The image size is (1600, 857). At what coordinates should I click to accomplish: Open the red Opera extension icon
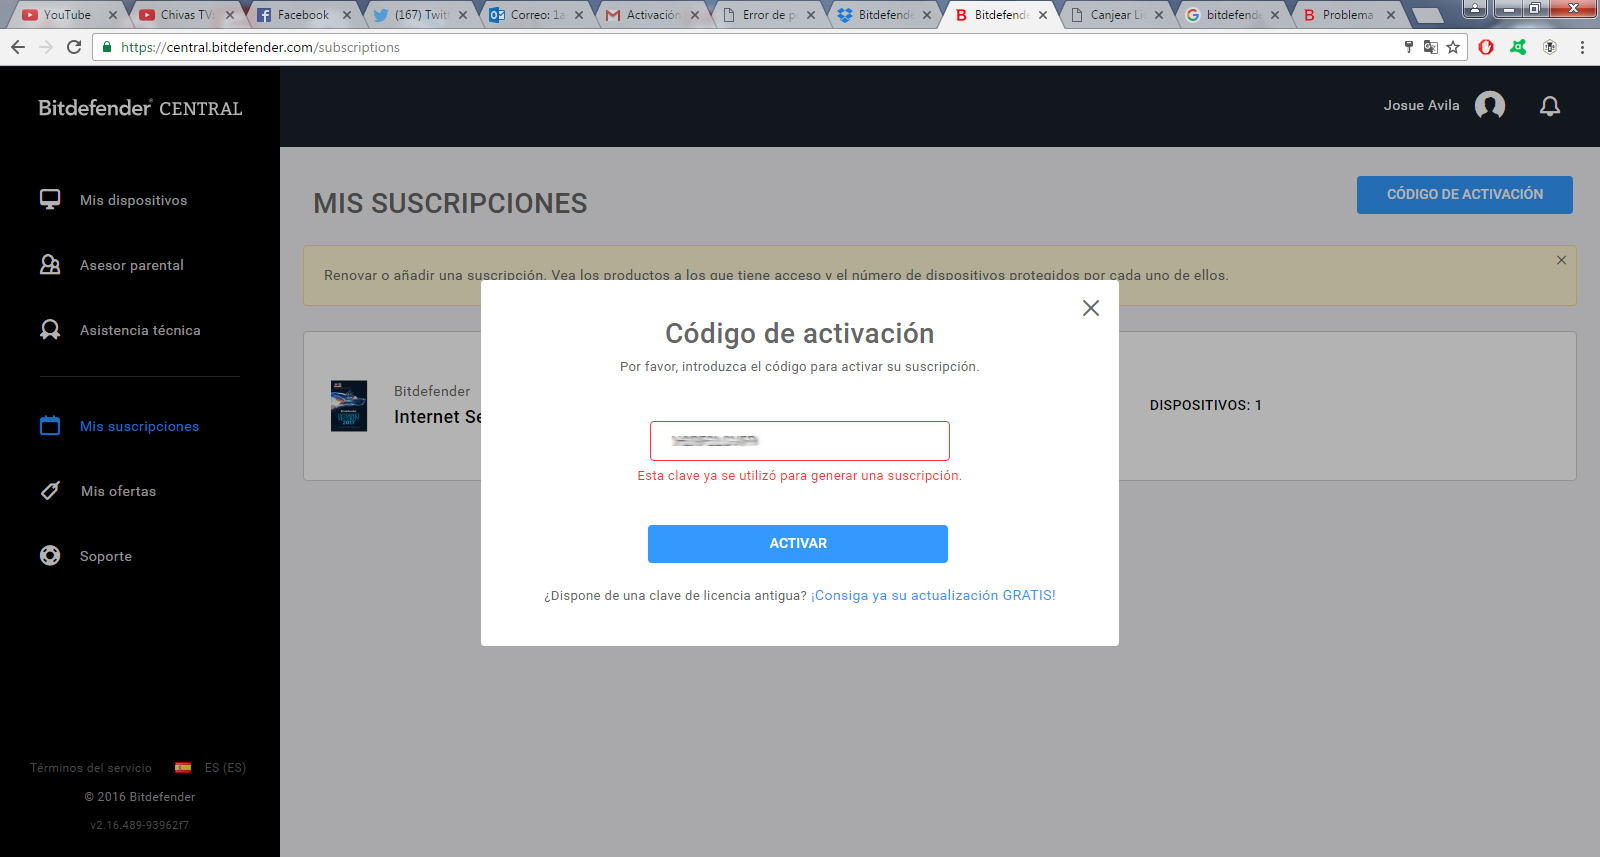pos(1486,47)
